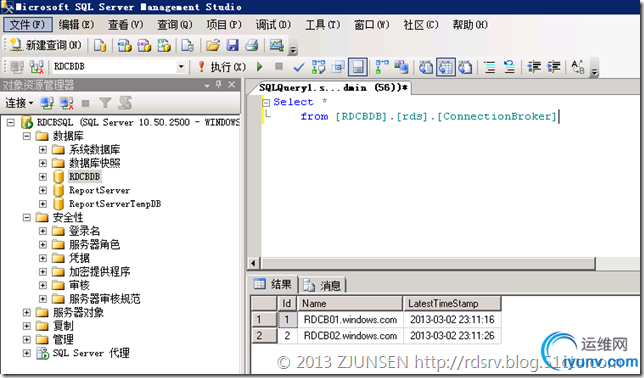Click the Object Explorer Disconnect icon
The width and height of the screenshot is (644, 378).
pos(66,103)
